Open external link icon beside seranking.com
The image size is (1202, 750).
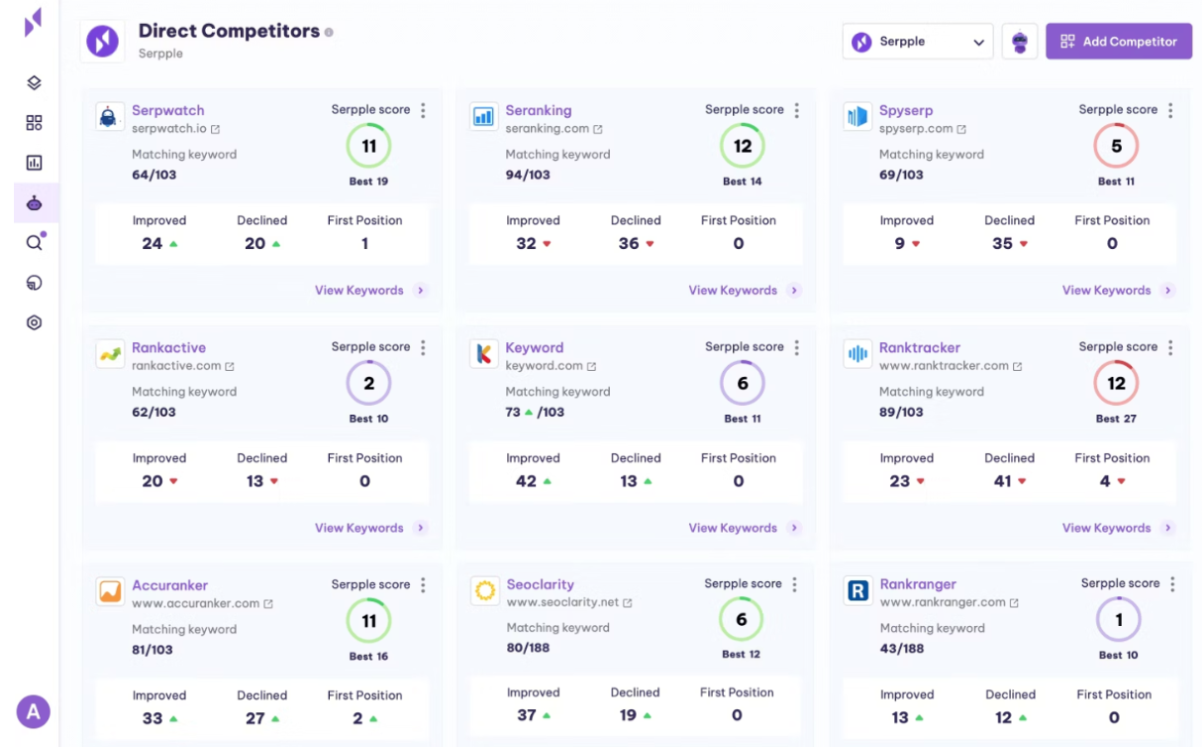598,129
